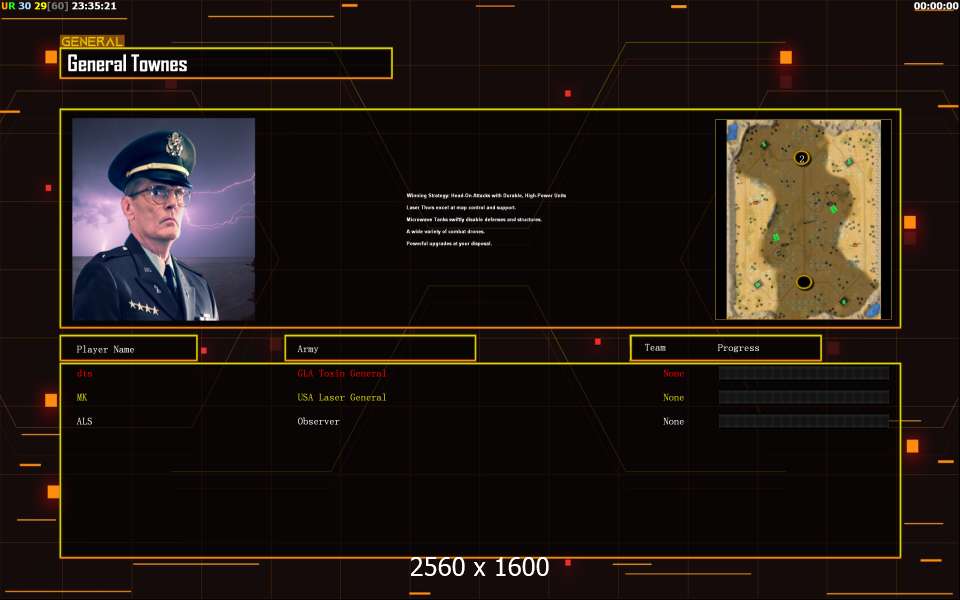Click the 'Microwave Tanks swiftly disable defenses' line

(474, 219)
